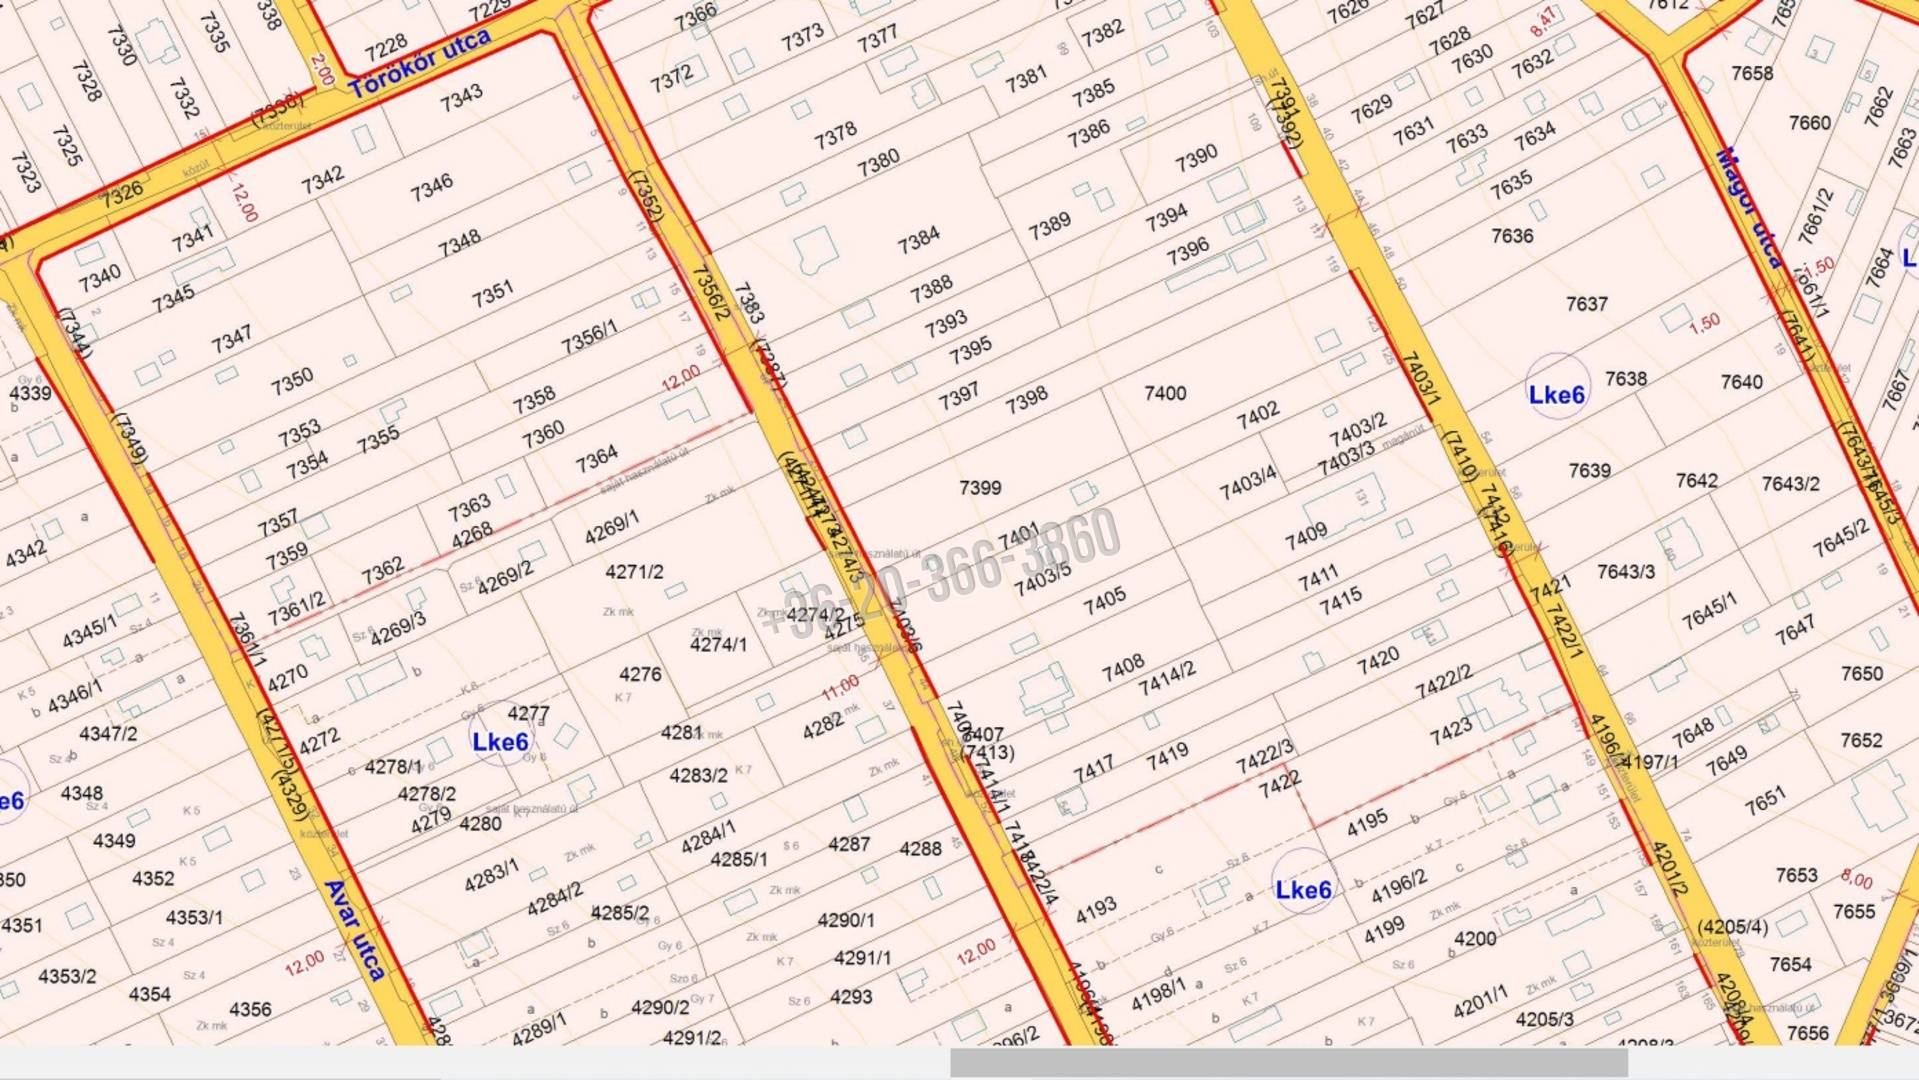Click the Avar utca street label
The width and height of the screenshot is (1919, 1080).
click(354, 930)
